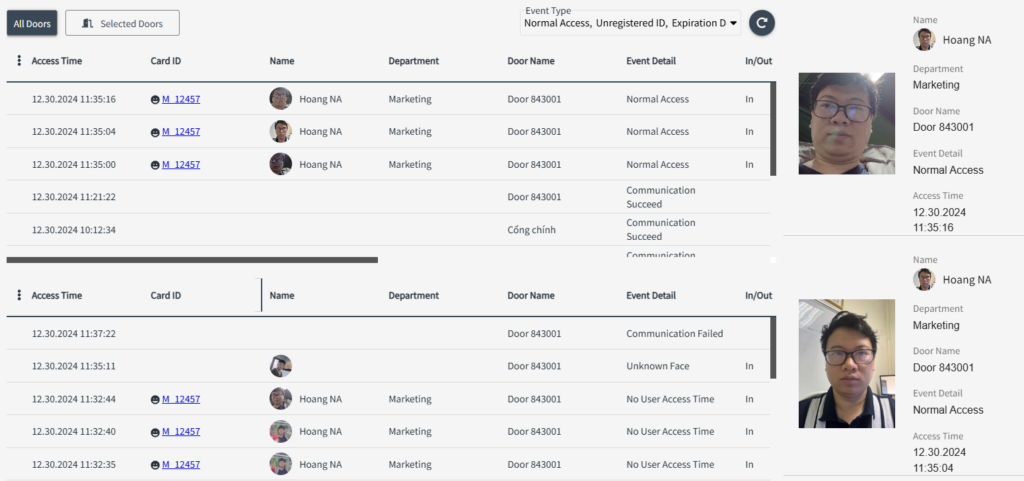Click the face icon beside card ID at 11:35:16

155,100
